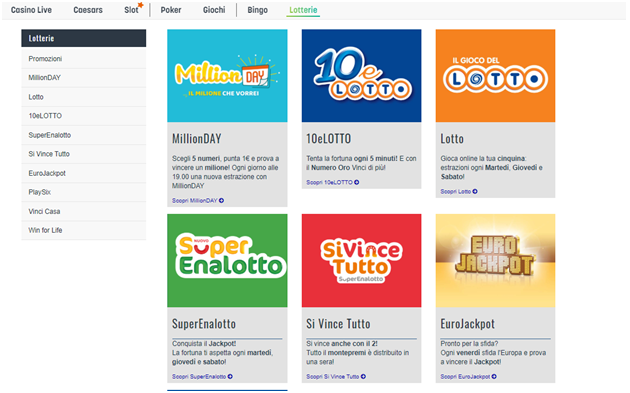Image resolution: width=630 pixels, height=393 pixels.
Task: Open 10eLOTTO from the sidebar list
Action: [84, 116]
